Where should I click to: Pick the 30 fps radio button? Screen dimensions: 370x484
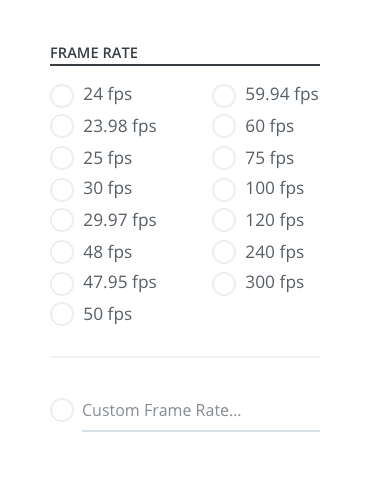pyautogui.click(x=62, y=190)
